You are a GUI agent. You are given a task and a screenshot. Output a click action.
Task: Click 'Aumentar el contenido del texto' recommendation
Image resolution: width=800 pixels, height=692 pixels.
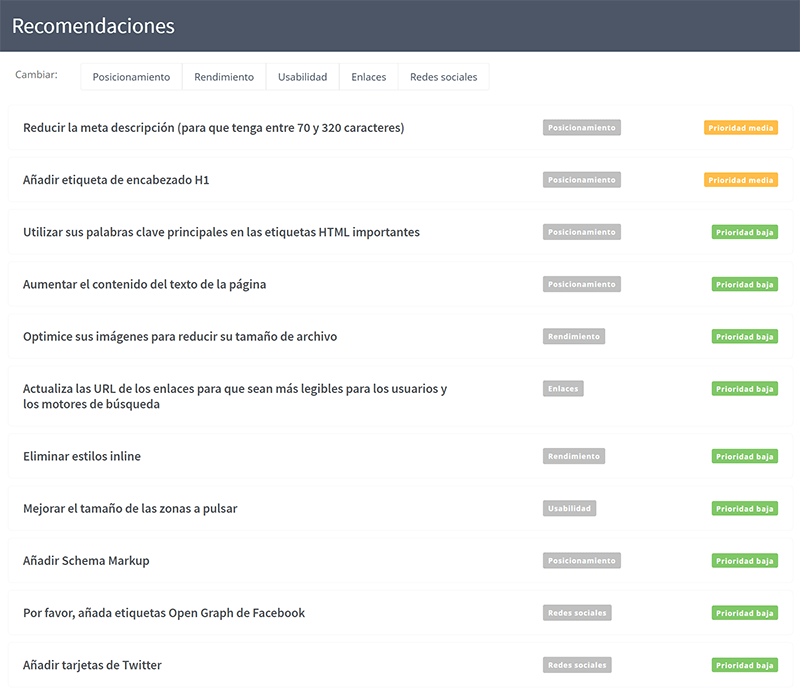click(144, 284)
